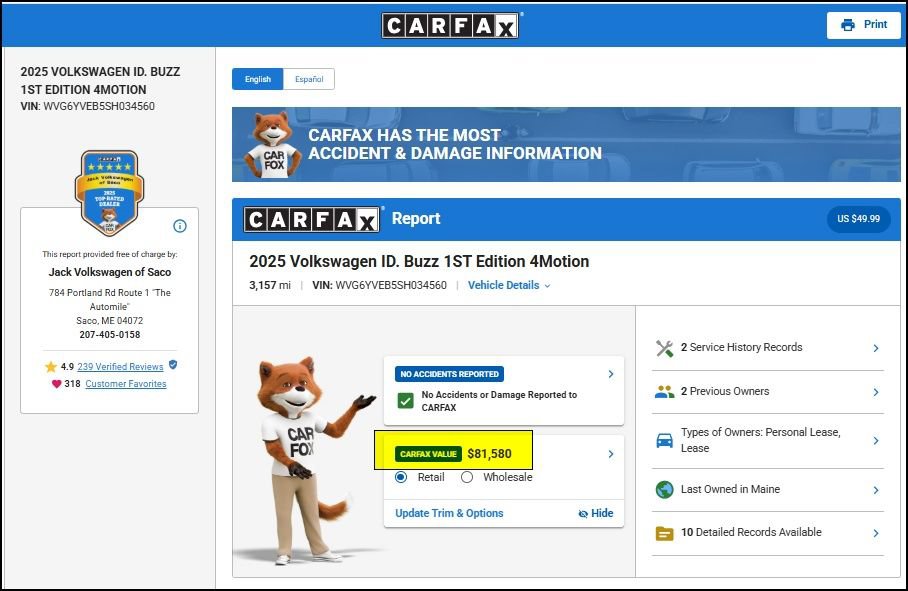Click the Last Owned in Maine text
Image resolution: width=908 pixels, height=591 pixels.
click(x=730, y=489)
